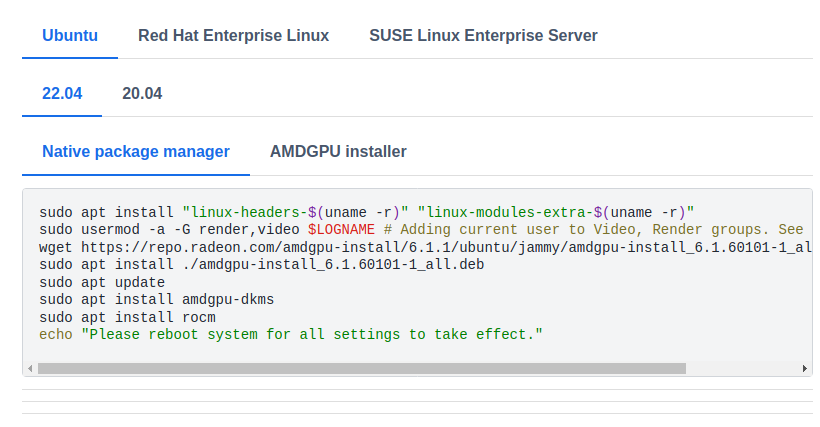Click the 'sudo apt install amdgpu-dkms' line
The image size is (820, 427).
156,299
